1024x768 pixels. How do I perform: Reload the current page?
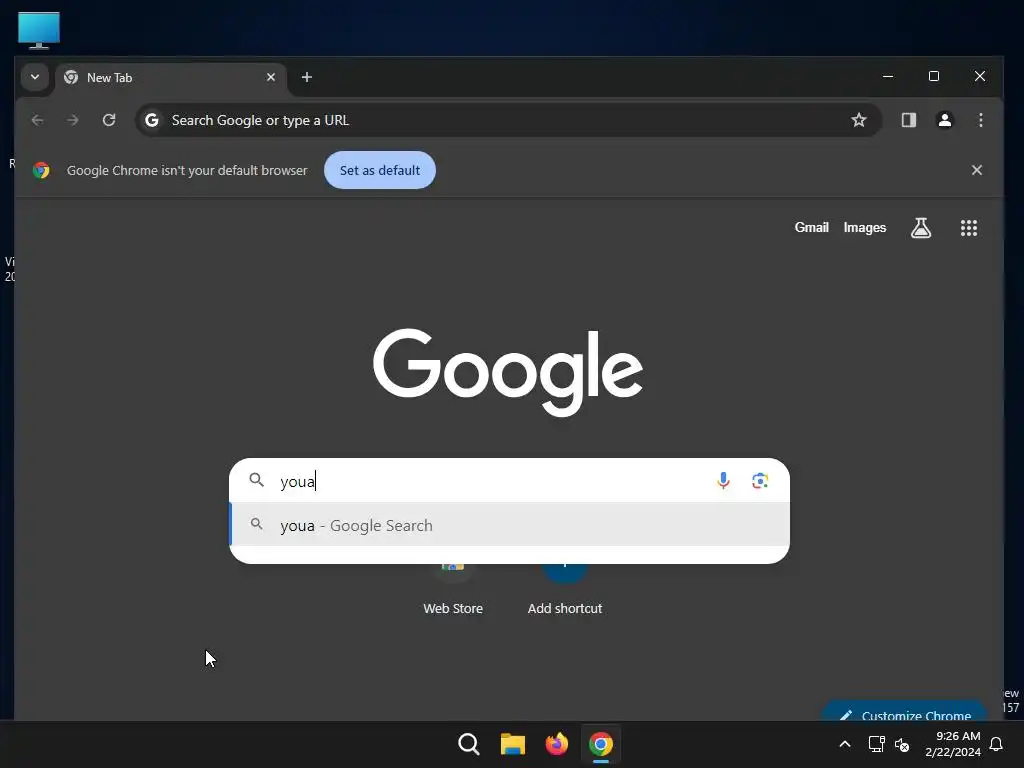point(109,120)
